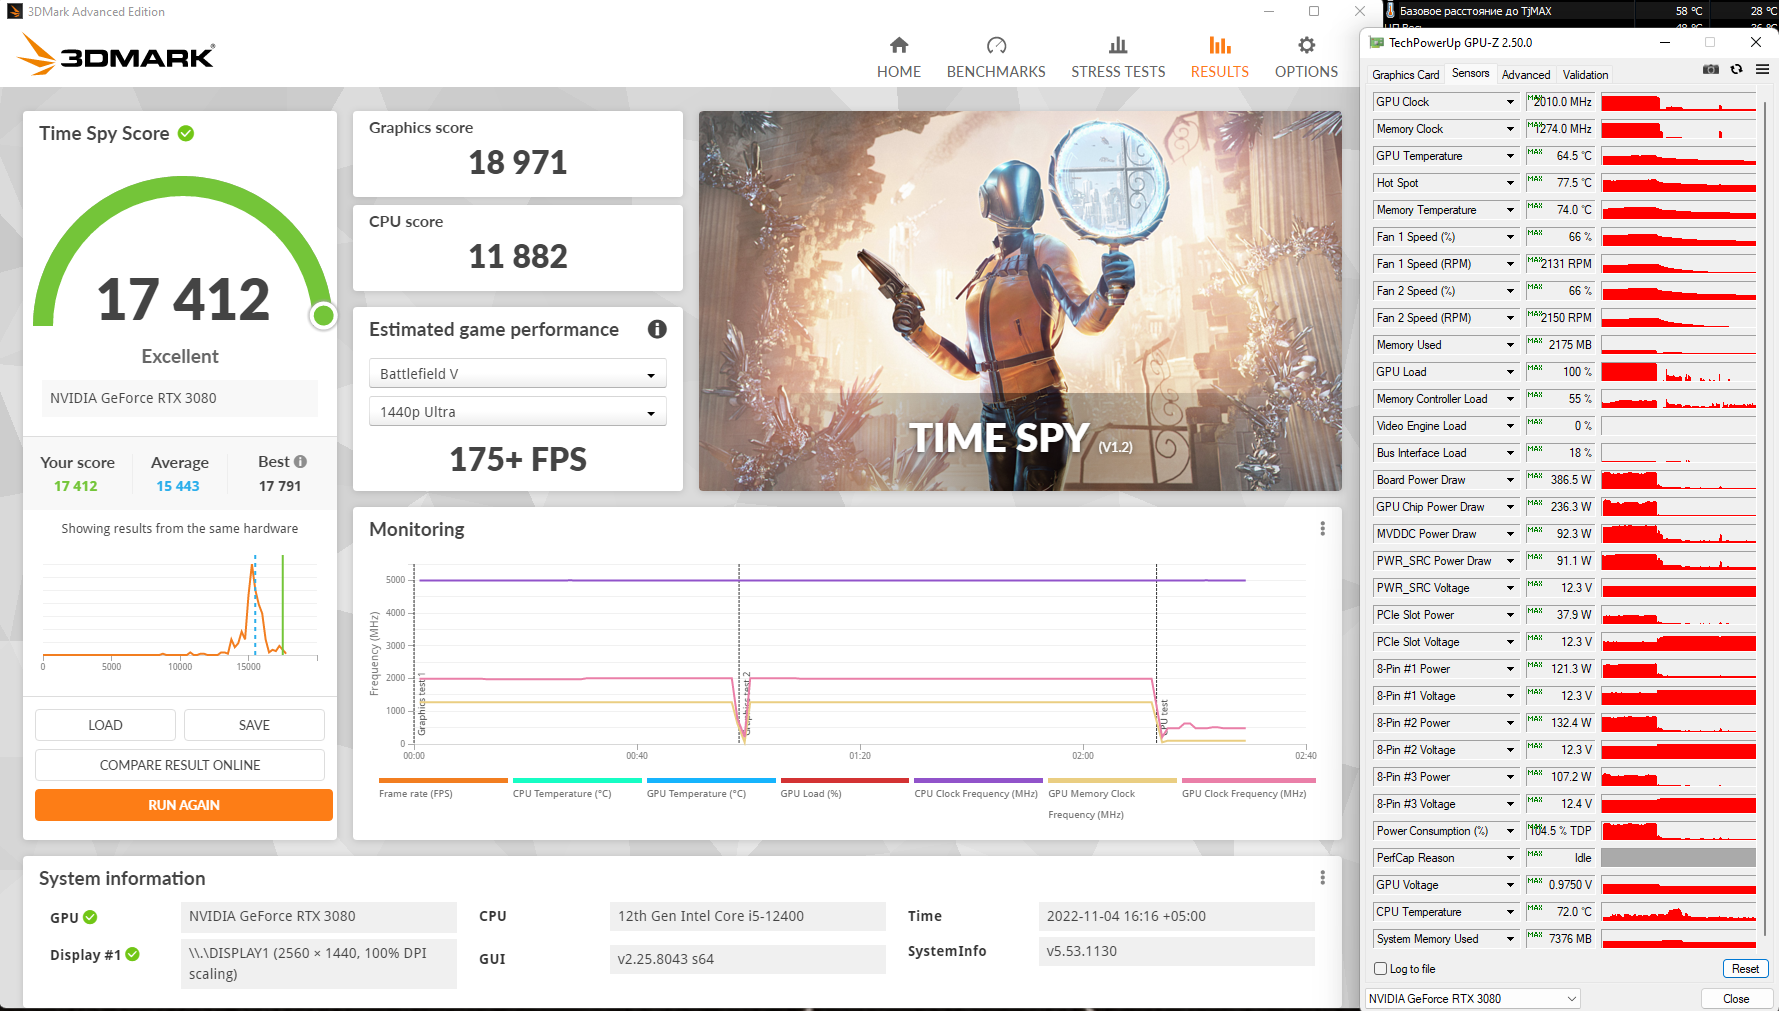Click the green check beside GPU label

[90, 917]
